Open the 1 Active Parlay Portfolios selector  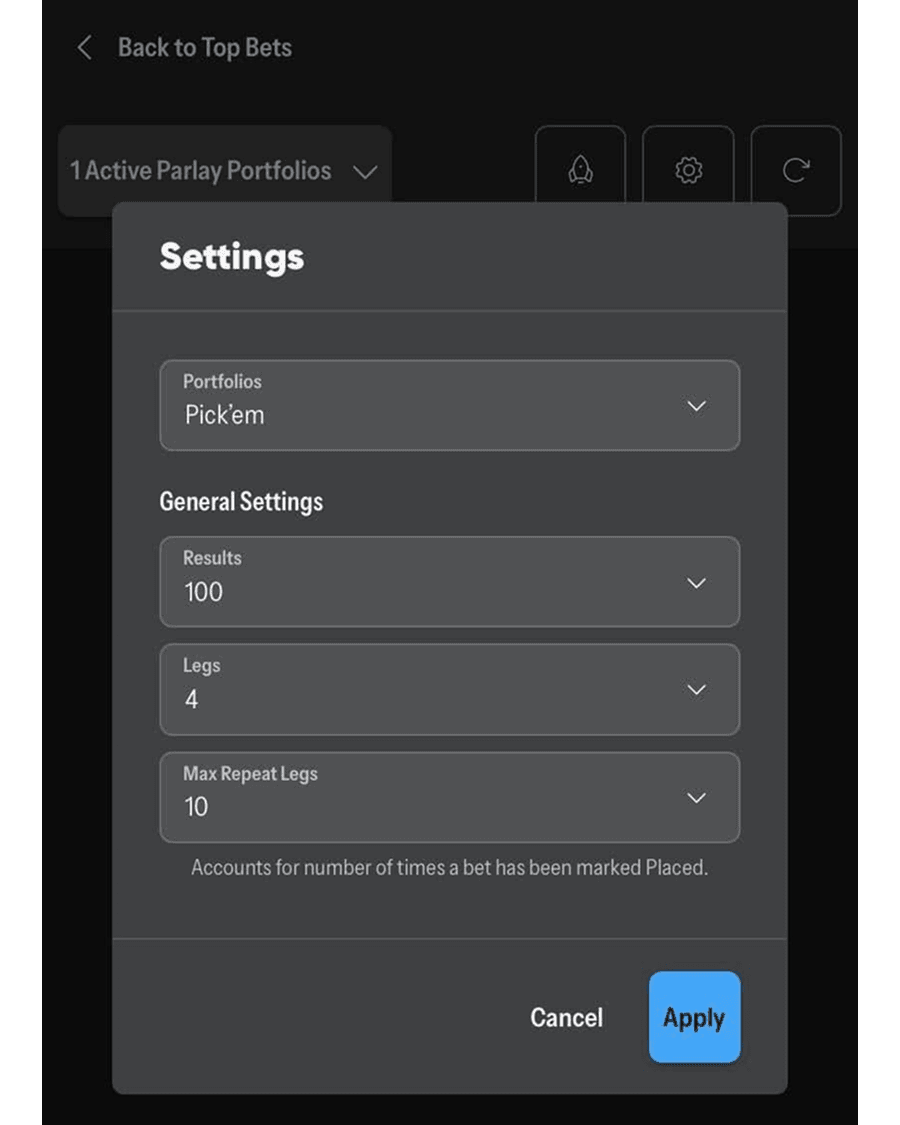(224, 171)
